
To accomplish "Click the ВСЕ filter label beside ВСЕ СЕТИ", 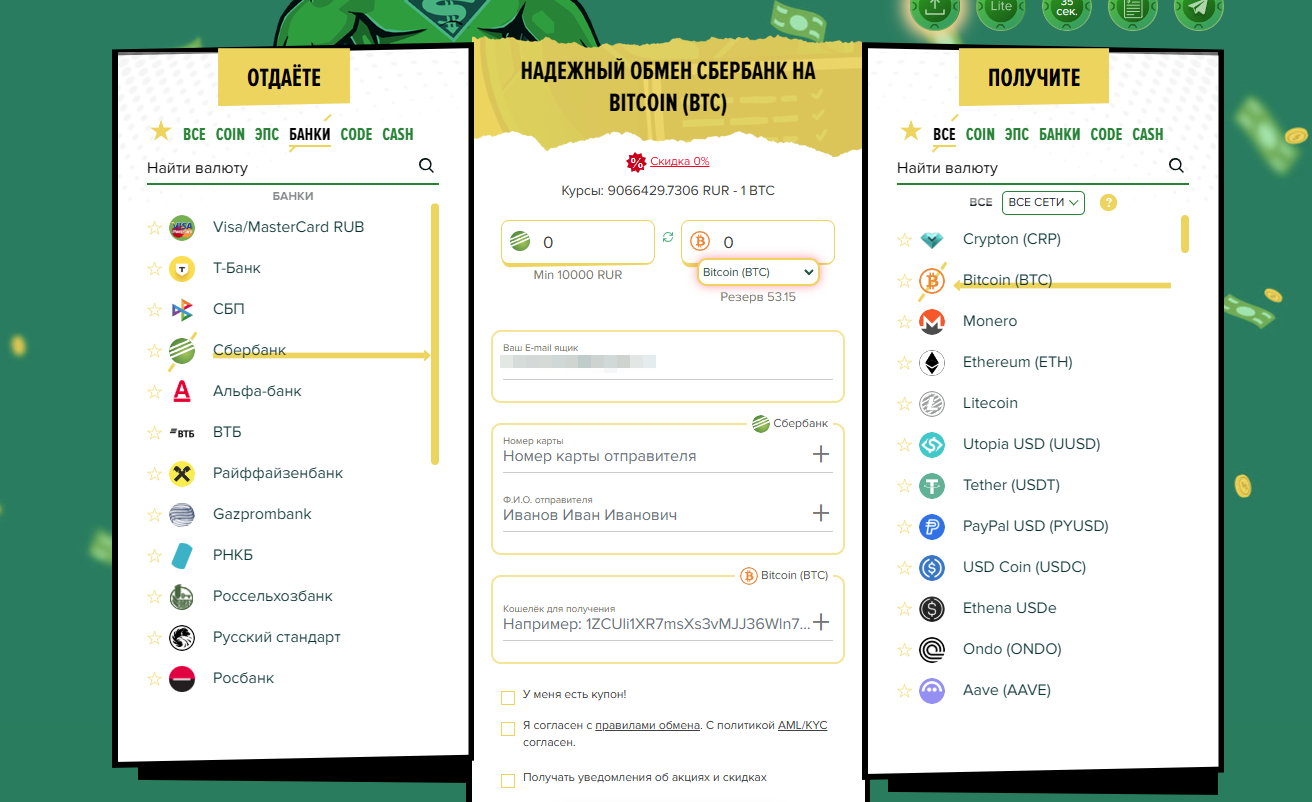I will pos(981,202).
